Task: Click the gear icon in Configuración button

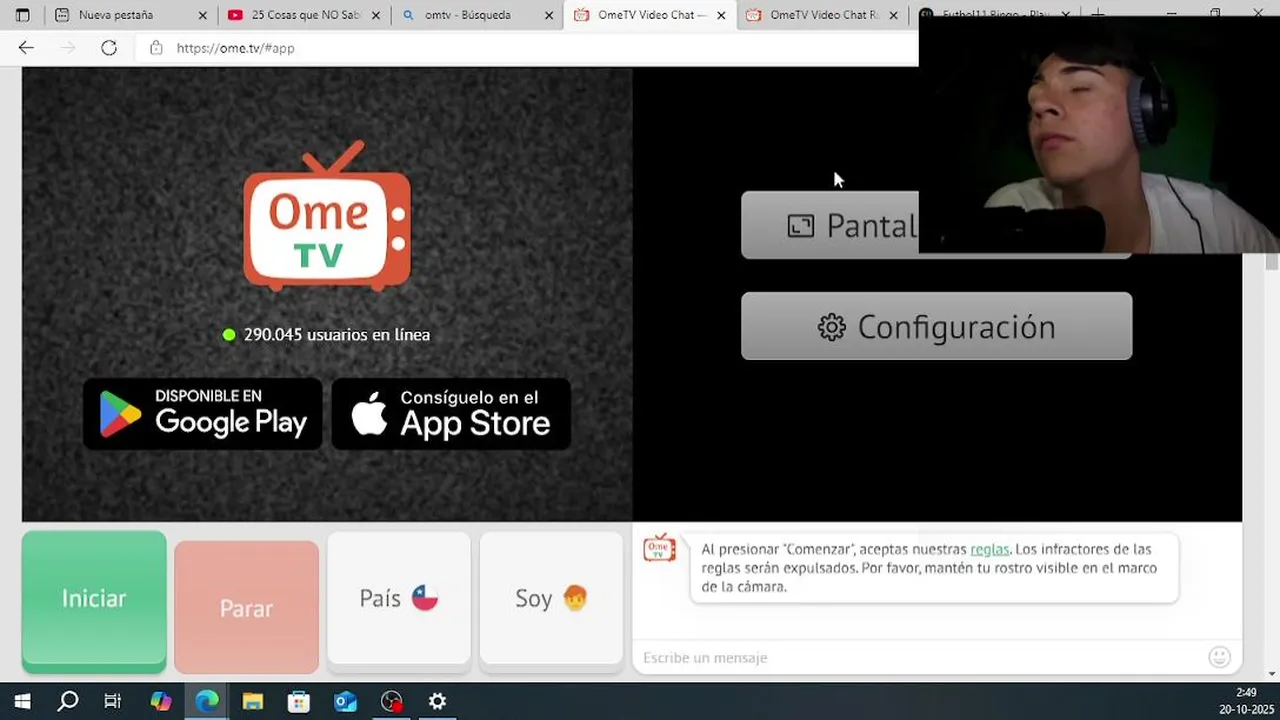Action: point(832,327)
